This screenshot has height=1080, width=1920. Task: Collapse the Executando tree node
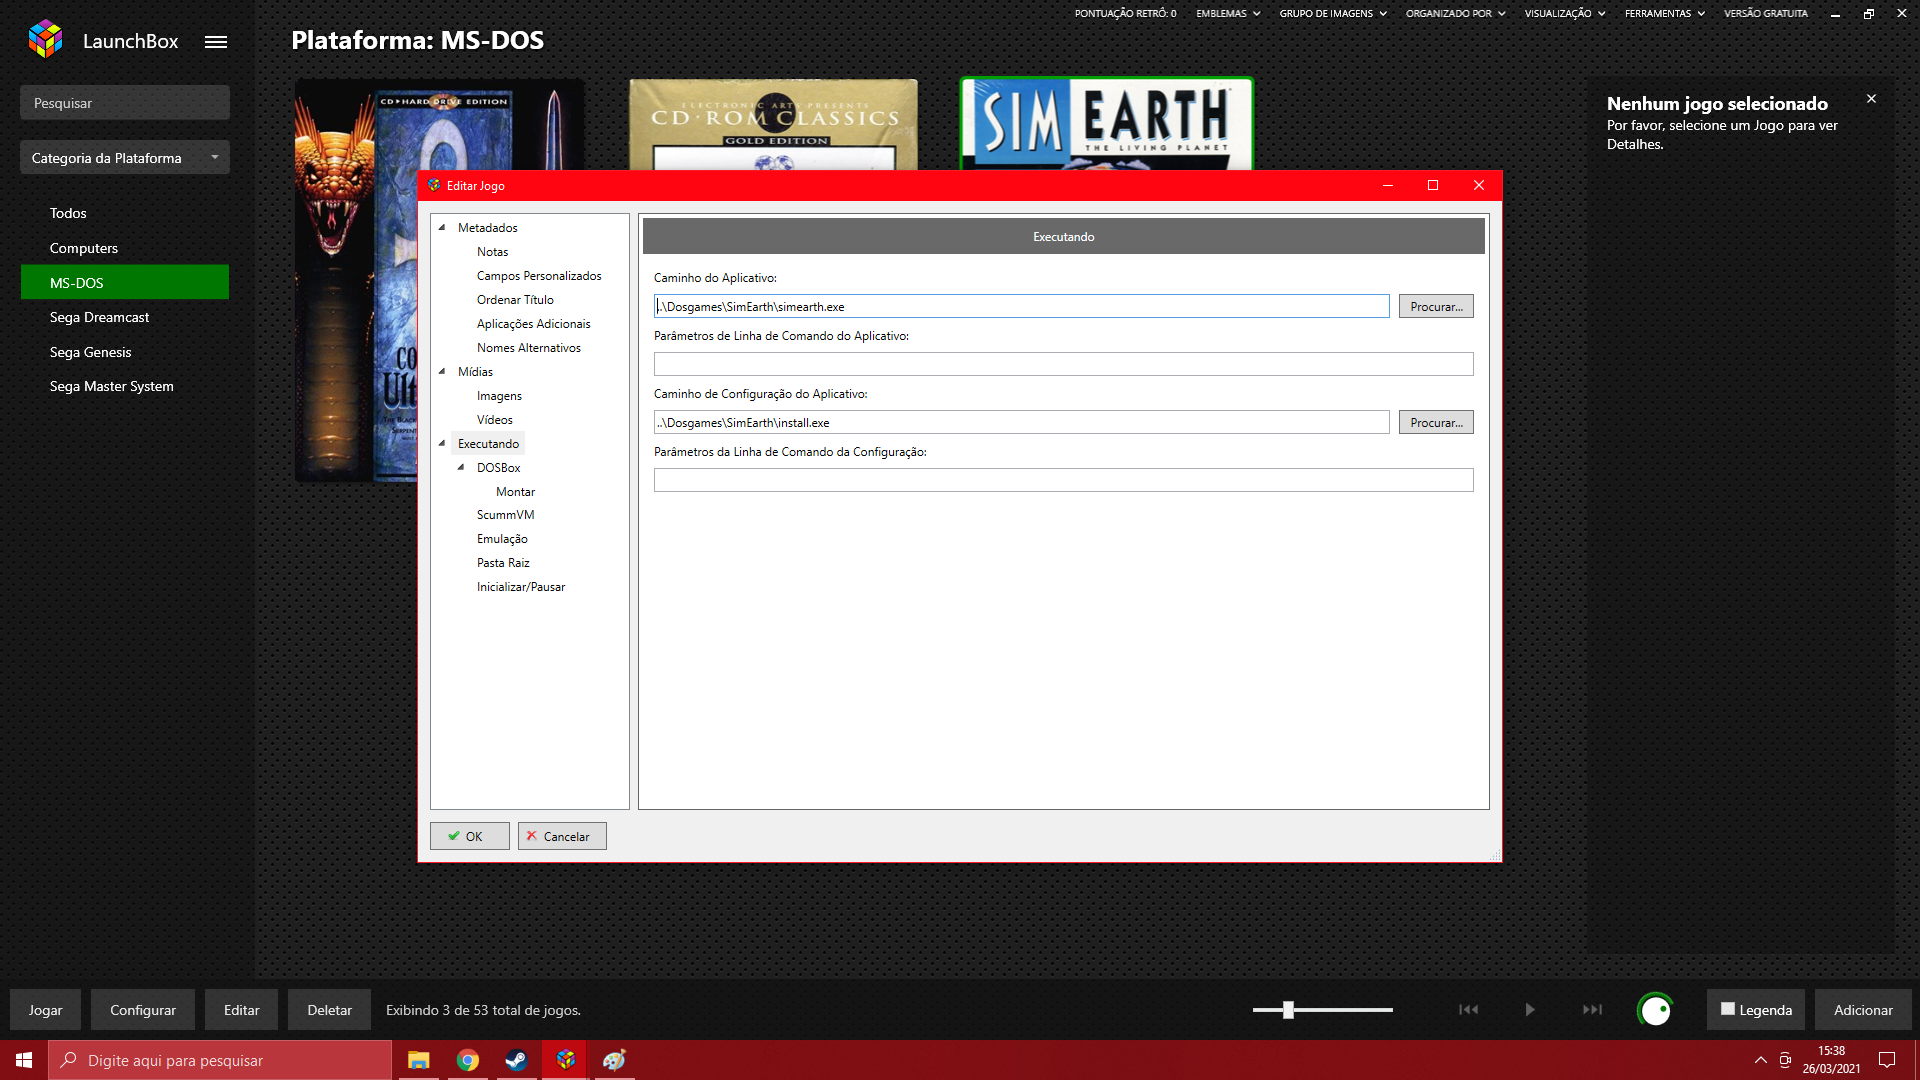coord(442,443)
